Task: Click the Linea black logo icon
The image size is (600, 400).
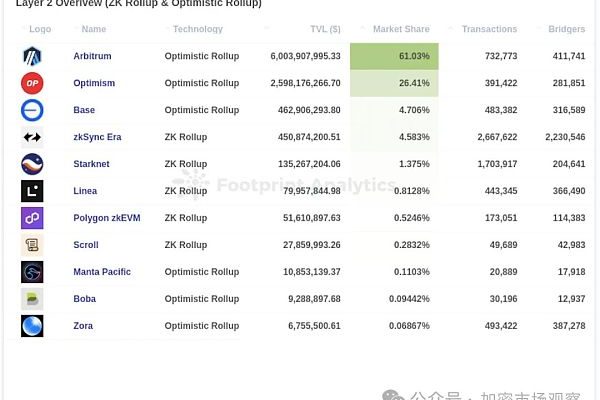Action: (32, 191)
